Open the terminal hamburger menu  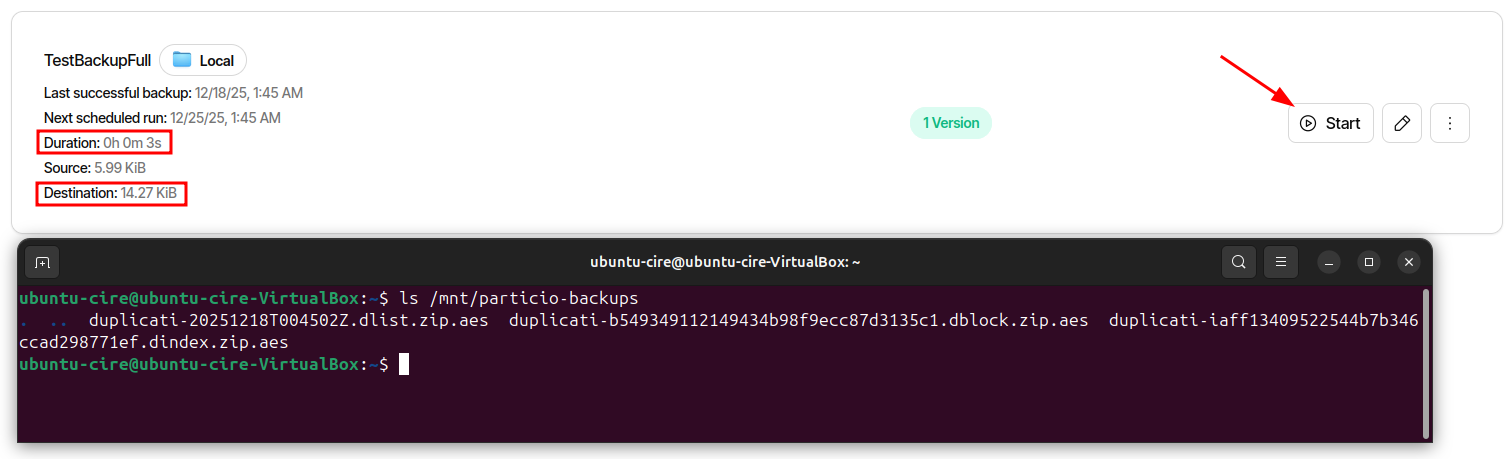click(1281, 262)
